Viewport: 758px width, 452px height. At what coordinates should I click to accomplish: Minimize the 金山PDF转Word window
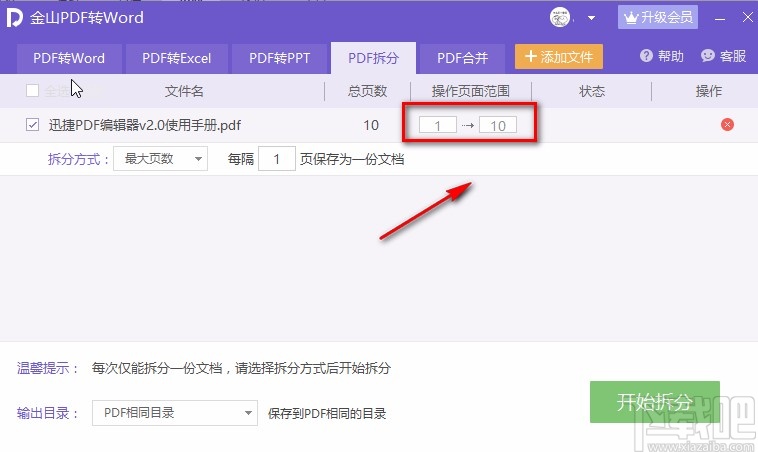pyautogui.click(x=720, y=19)
